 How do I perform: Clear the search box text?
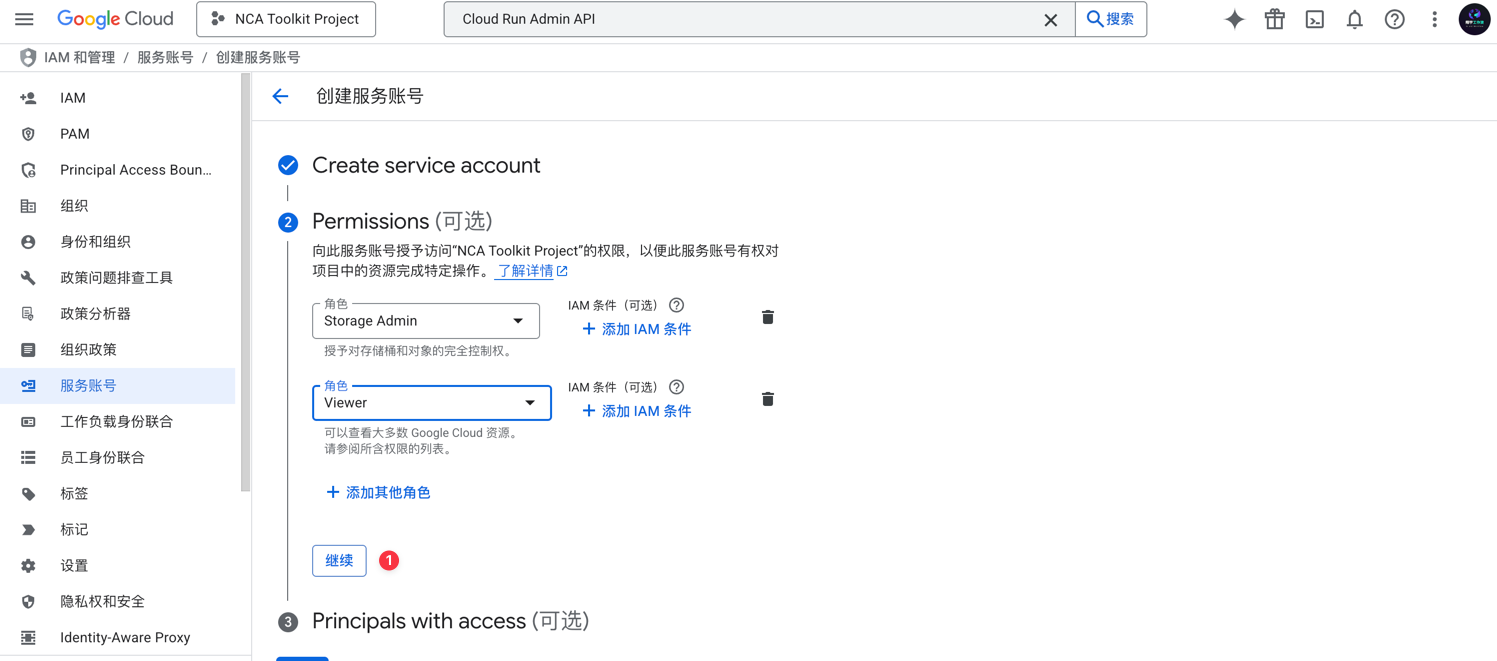pos(1050,20)
